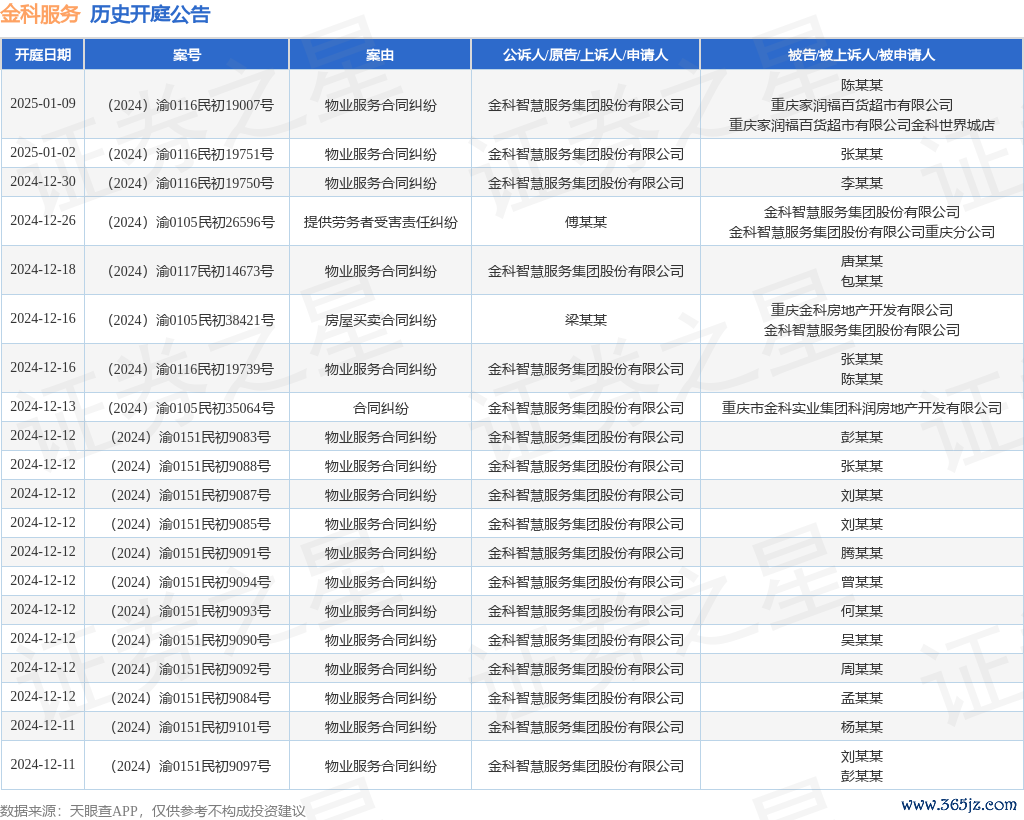Open the www.365jz.com link
1024x820 pixels.
click(x=959, y=804)
